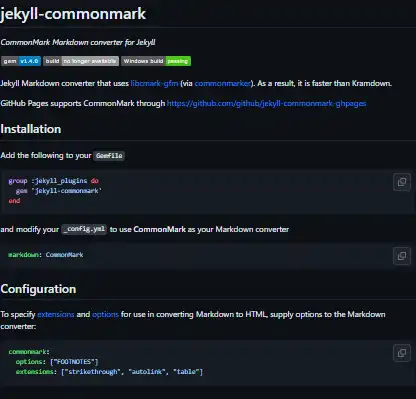Click the Installation heading
Screen dimensions: 416x399
pos(31,129)
